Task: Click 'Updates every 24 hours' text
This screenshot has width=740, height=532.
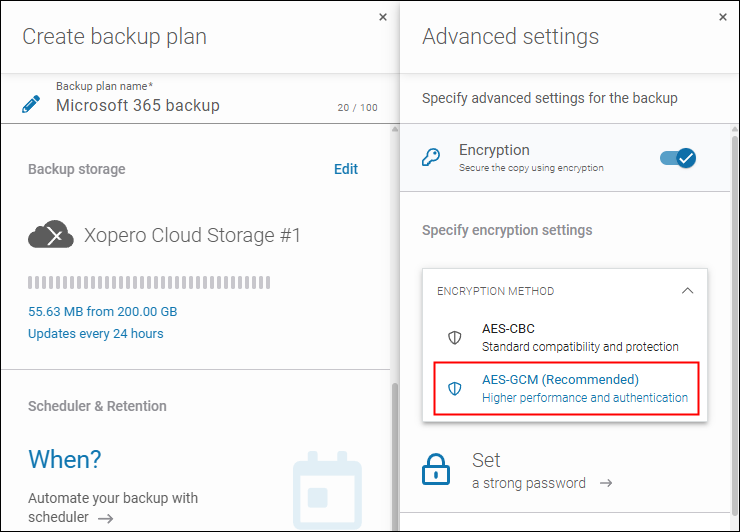Action: coord(95,334)
